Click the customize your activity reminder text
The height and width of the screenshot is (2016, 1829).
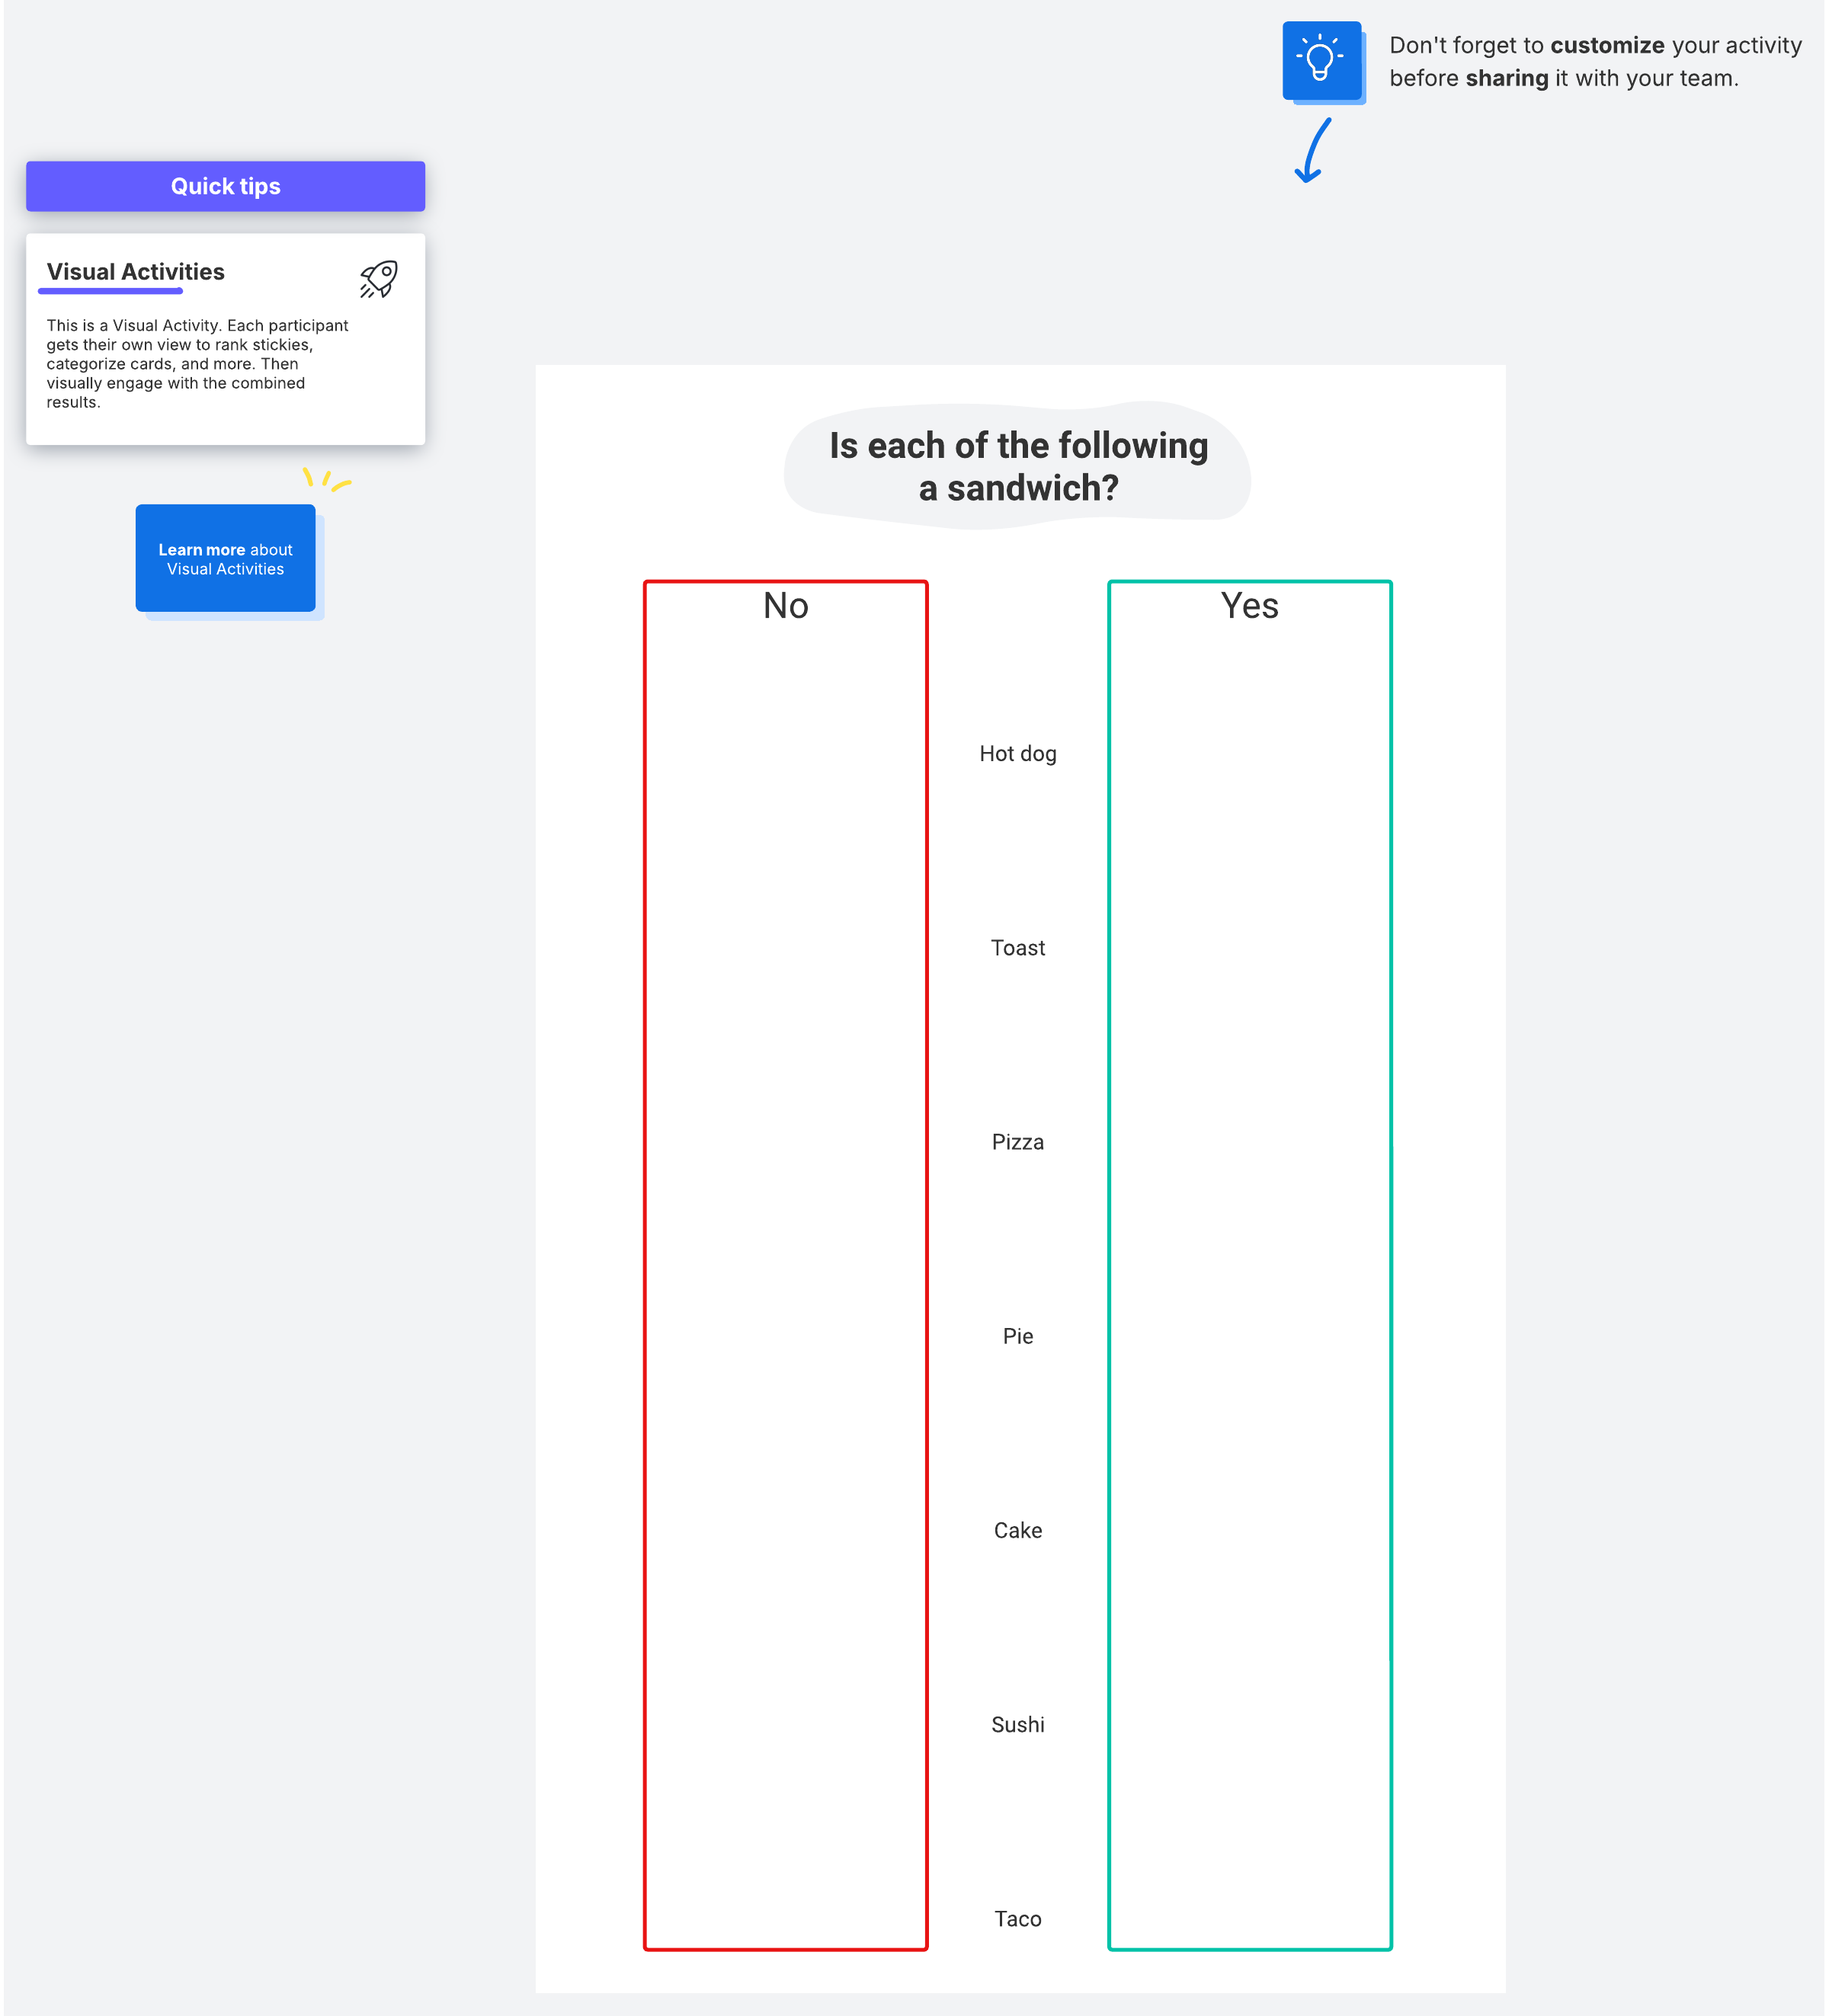(1594, 62)
